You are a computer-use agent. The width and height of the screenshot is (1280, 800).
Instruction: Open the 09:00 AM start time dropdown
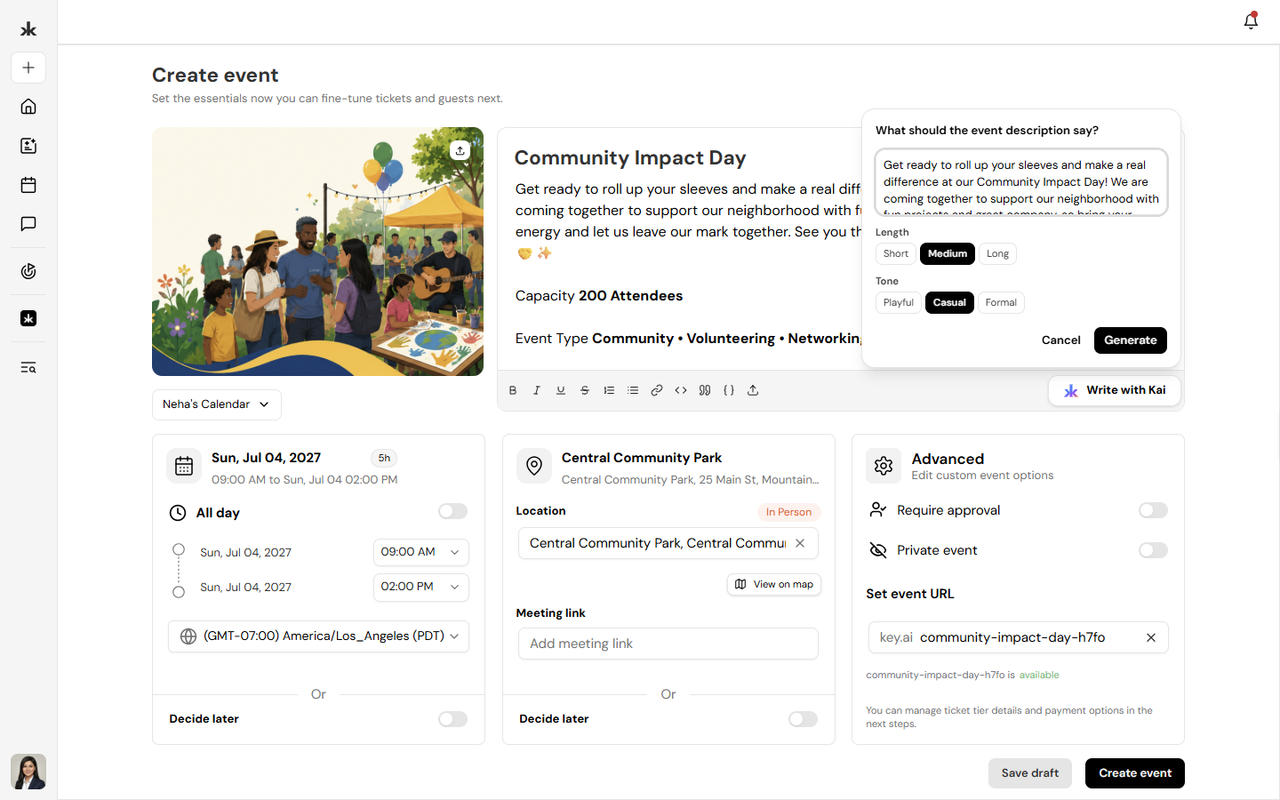[x=421, y=552]
